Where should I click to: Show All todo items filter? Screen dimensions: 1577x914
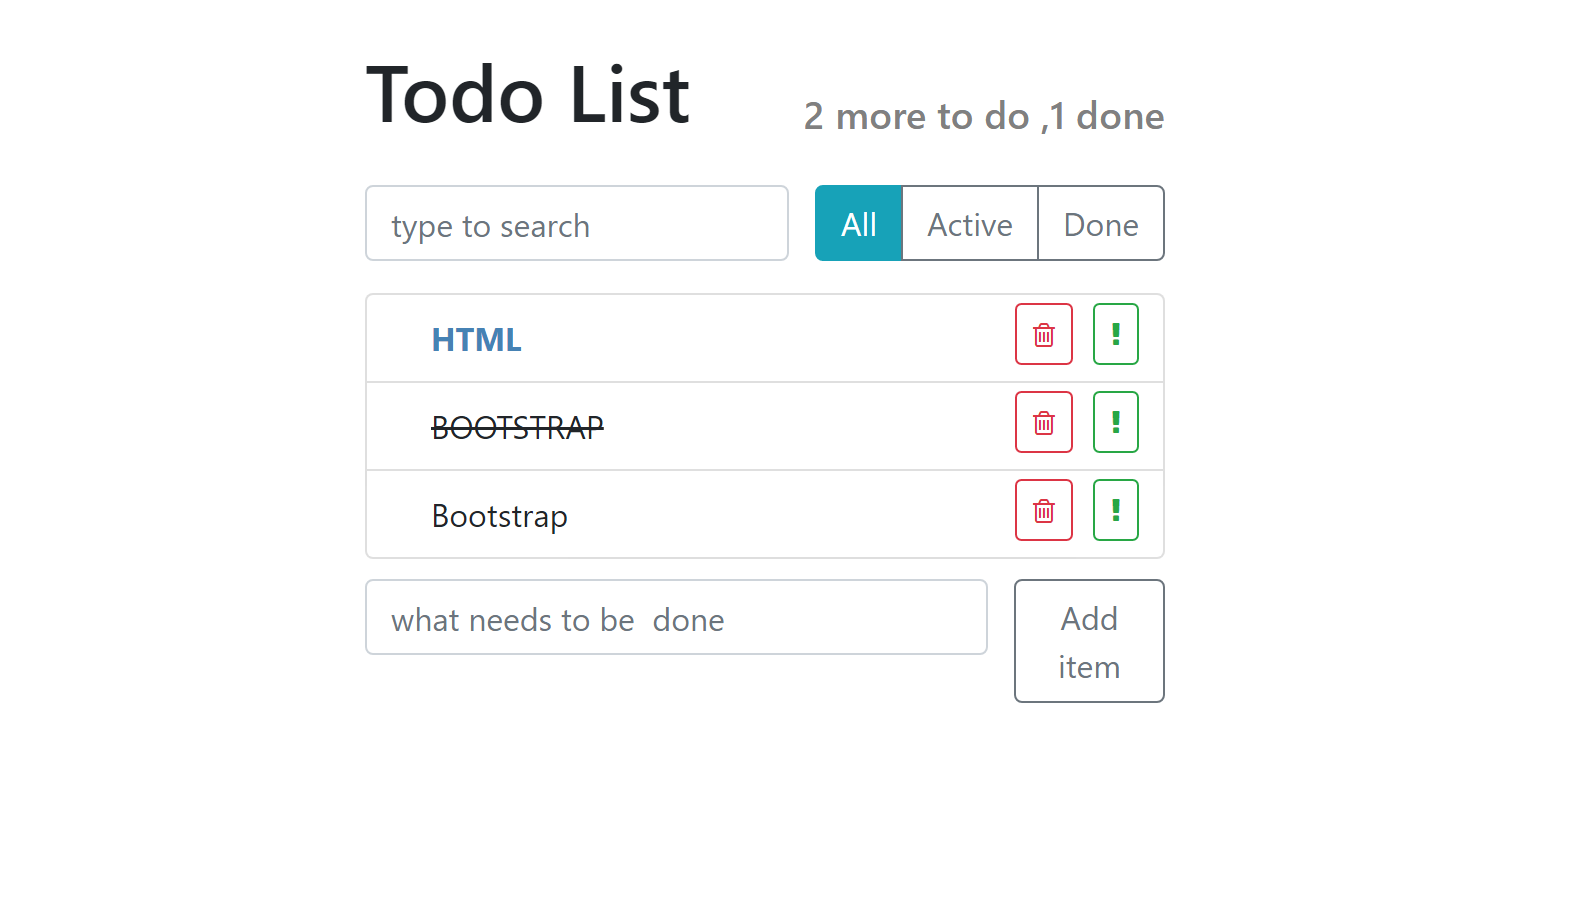(858, 224)
